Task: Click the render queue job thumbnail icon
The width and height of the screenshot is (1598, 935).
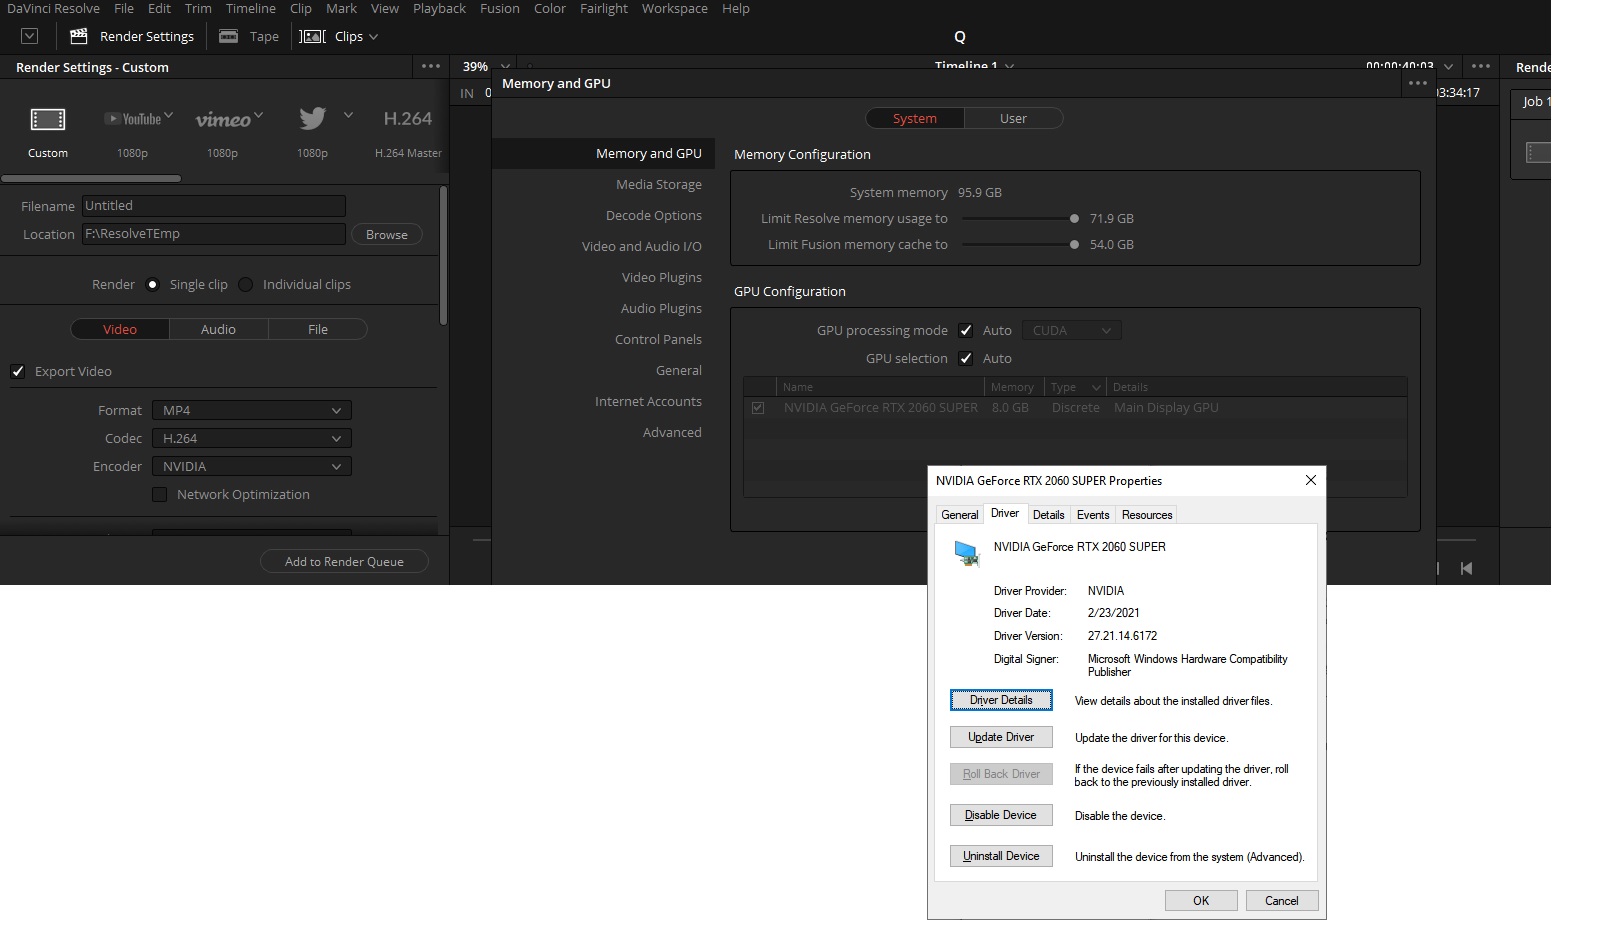Action: (1538, 152)
